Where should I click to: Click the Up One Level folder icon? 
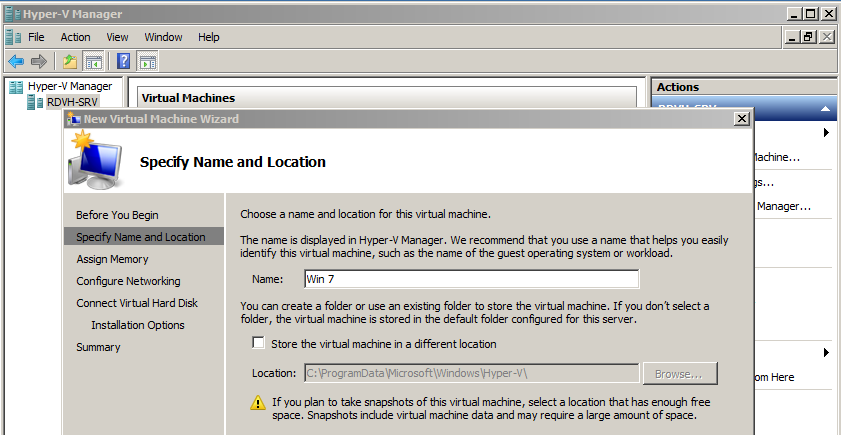[70, 61]
